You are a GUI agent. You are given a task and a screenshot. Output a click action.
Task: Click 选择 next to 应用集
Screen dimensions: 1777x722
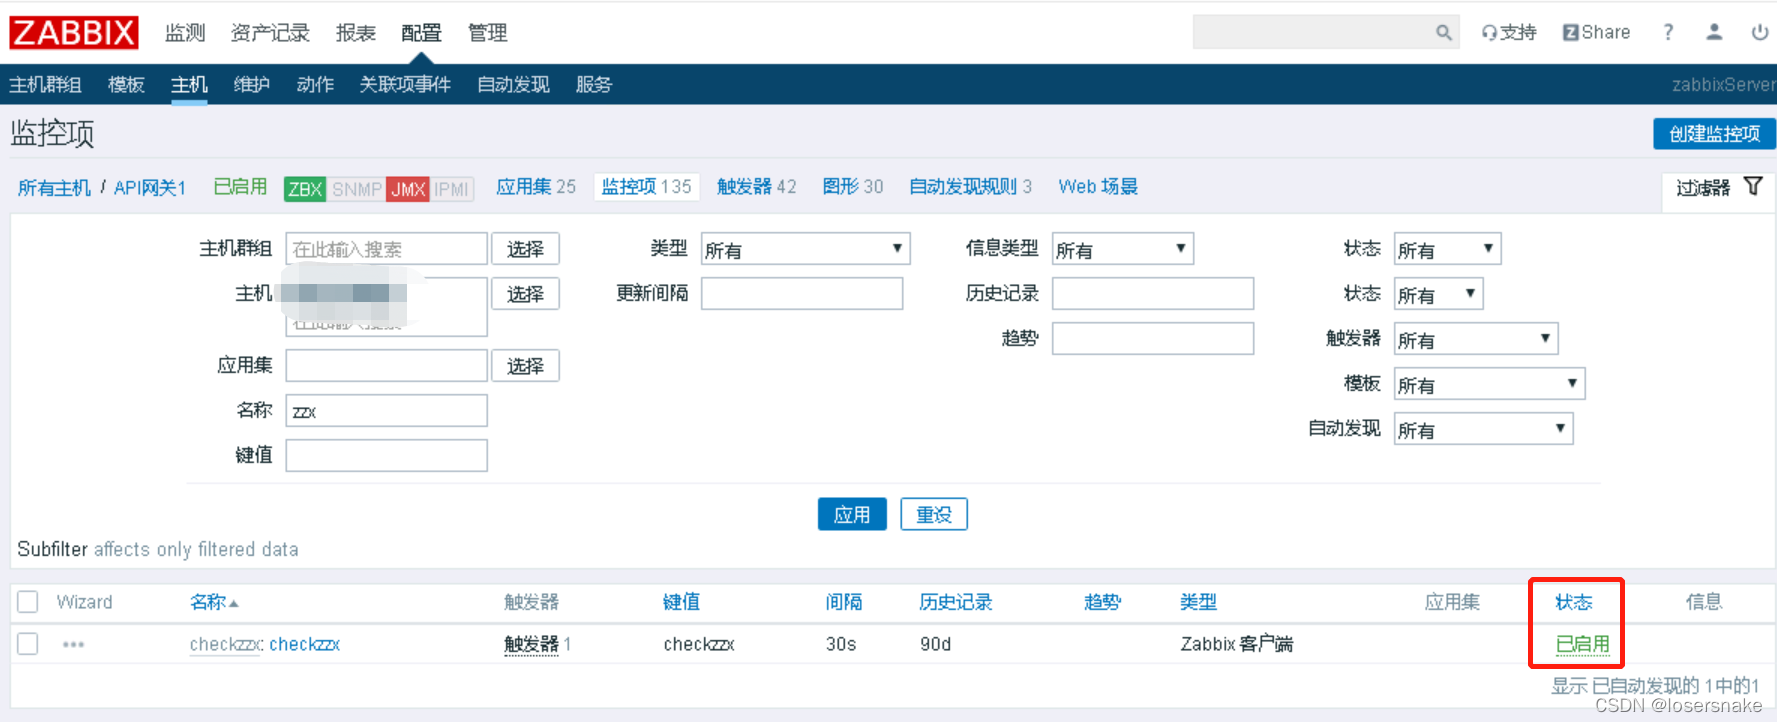click(x=525, y=366)
